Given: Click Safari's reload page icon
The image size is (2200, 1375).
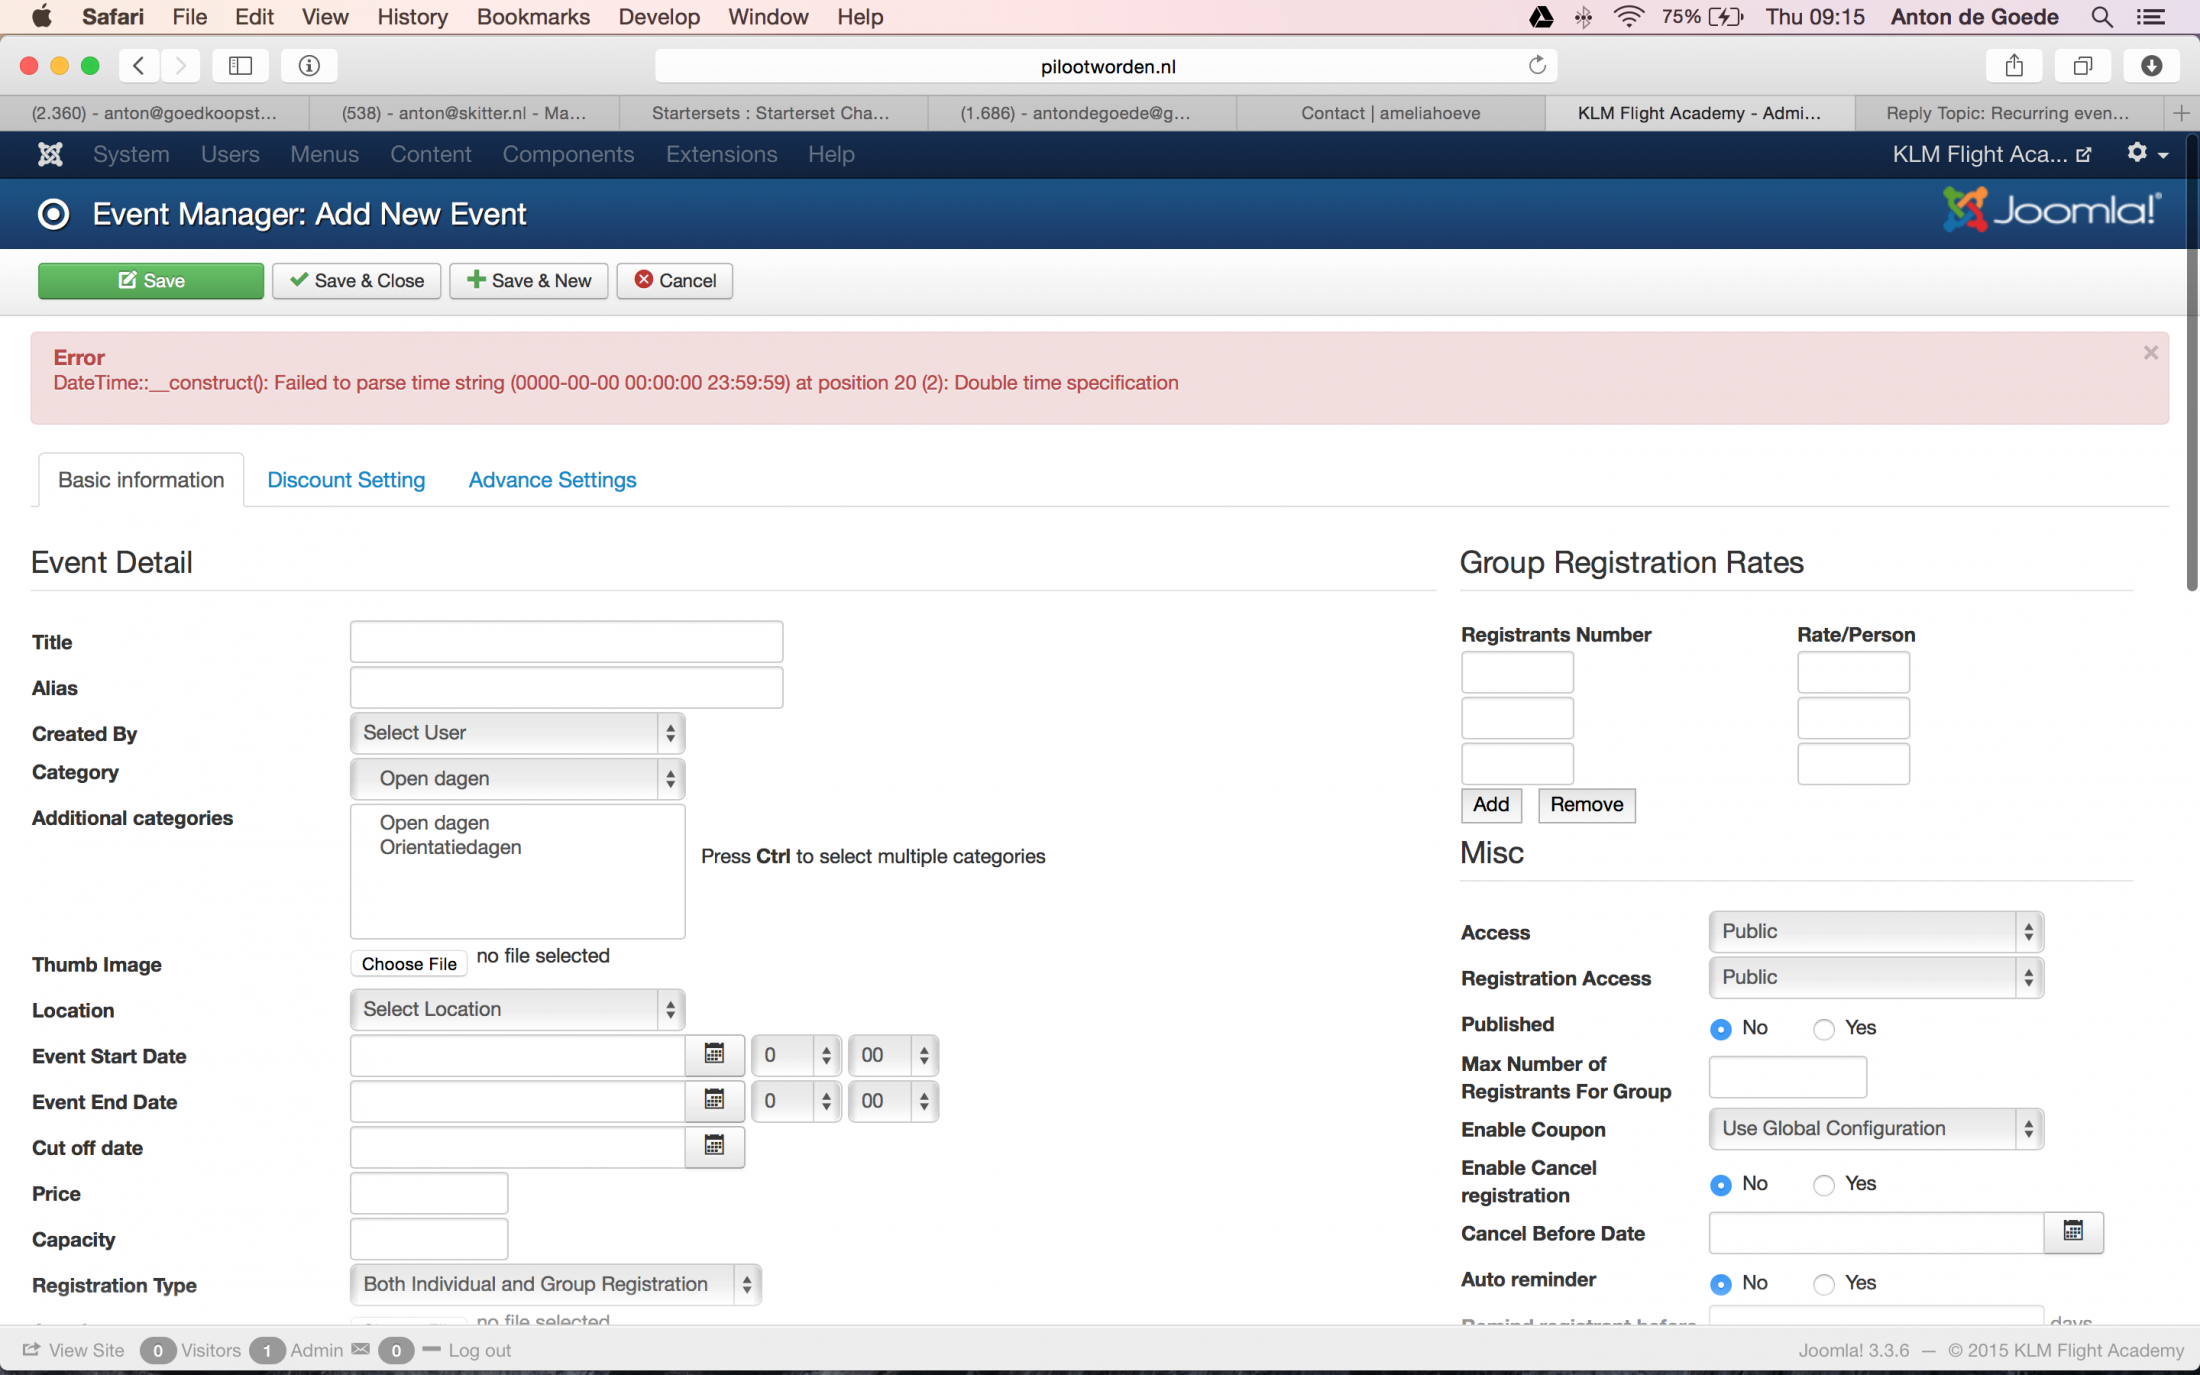Looking at the screenshot, I should pyautogui.click(x=1537, y=66).
